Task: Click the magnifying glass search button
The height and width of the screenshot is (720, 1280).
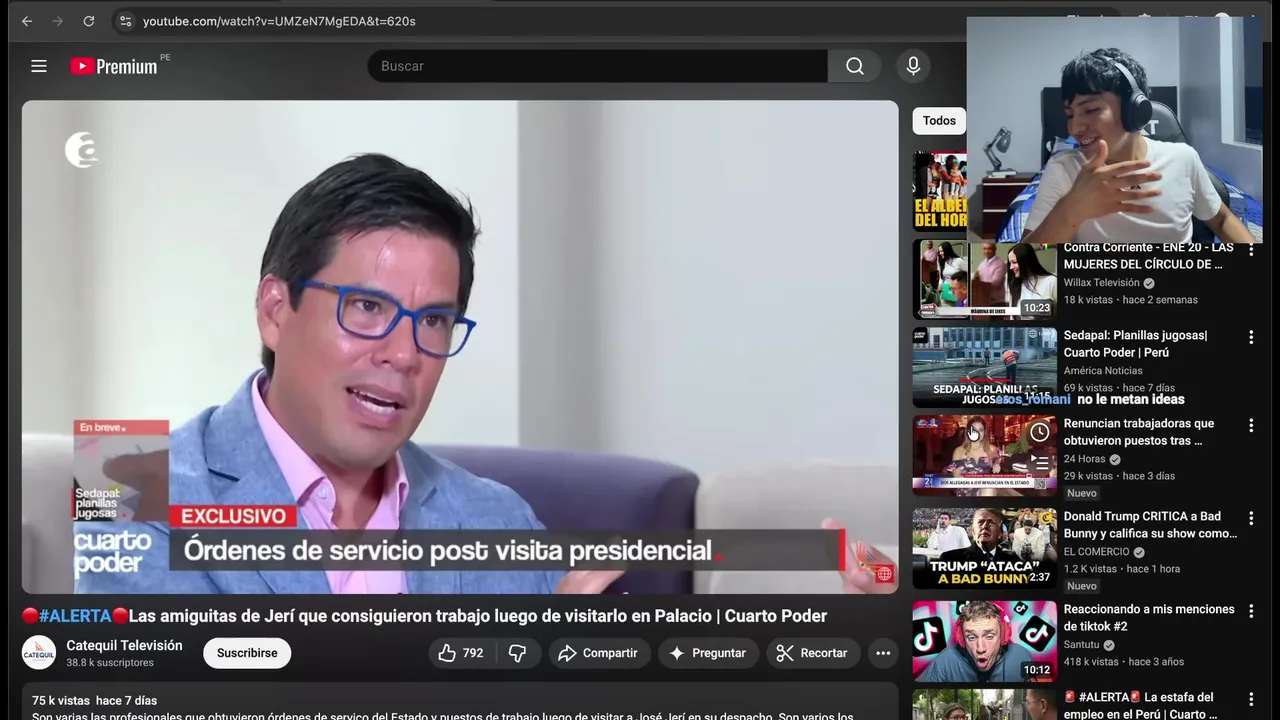Action: (x=855, y=66)
